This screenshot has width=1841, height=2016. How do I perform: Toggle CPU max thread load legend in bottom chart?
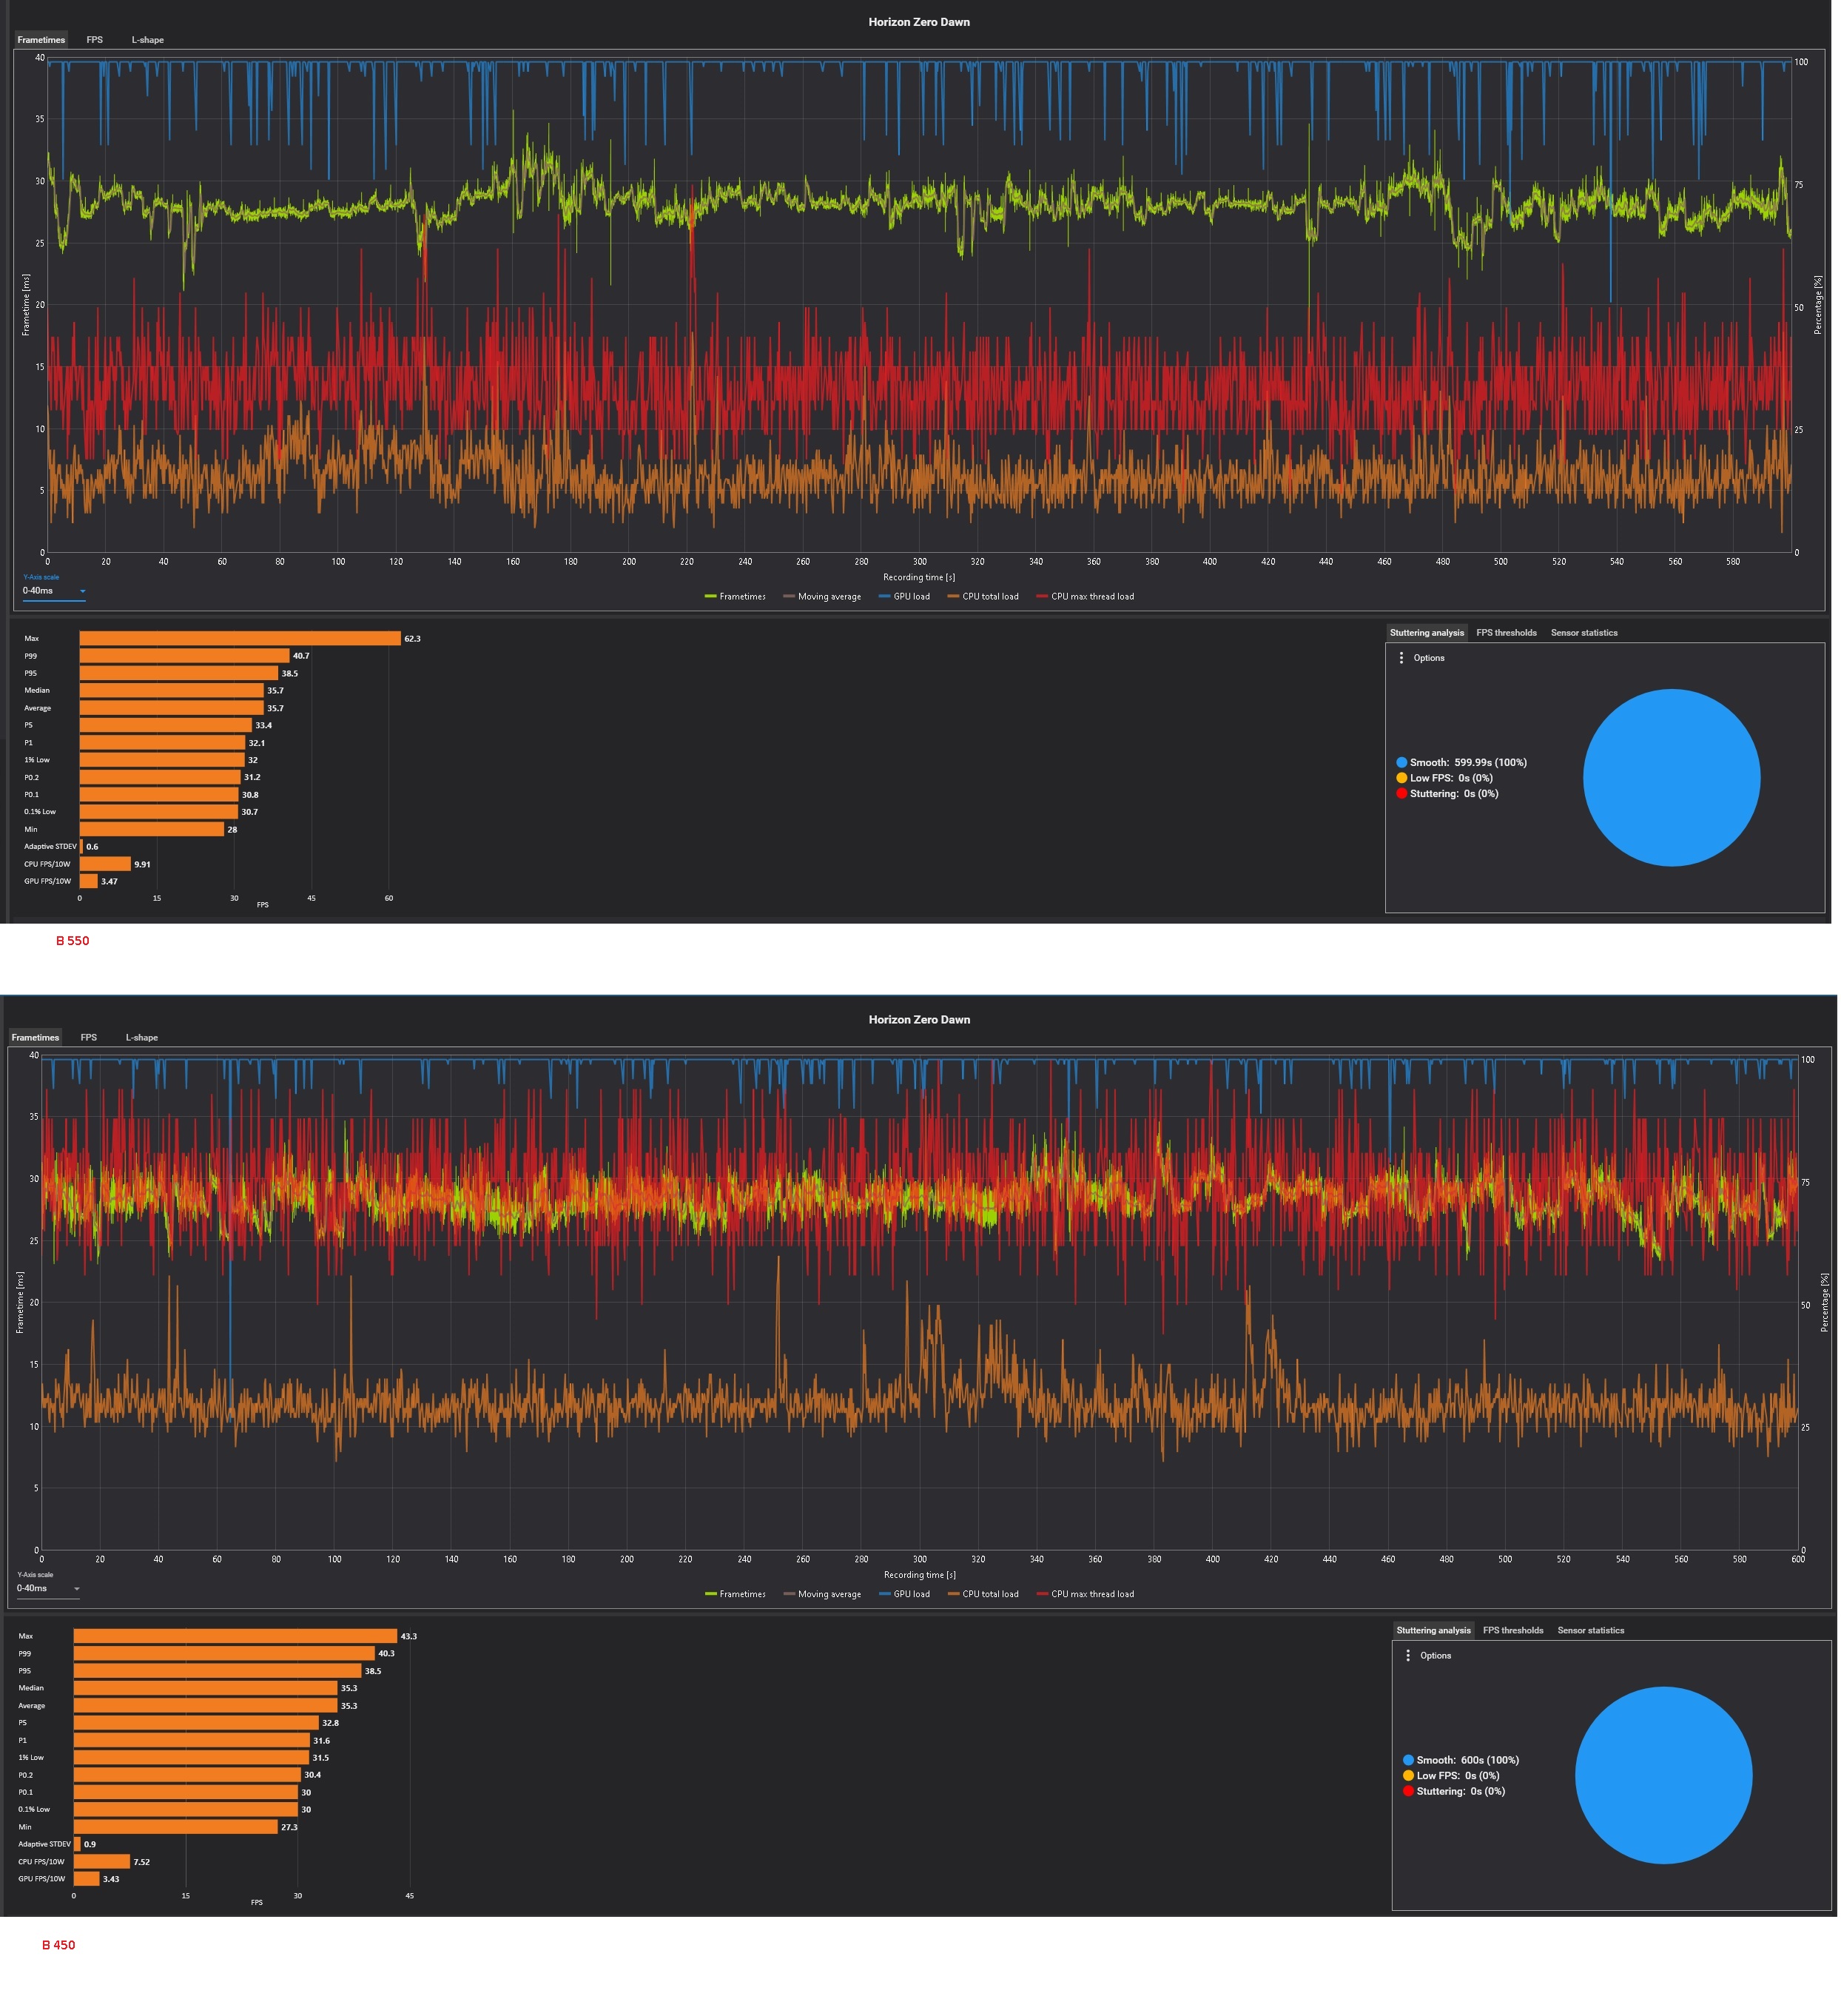[x=1085, y=1595]
